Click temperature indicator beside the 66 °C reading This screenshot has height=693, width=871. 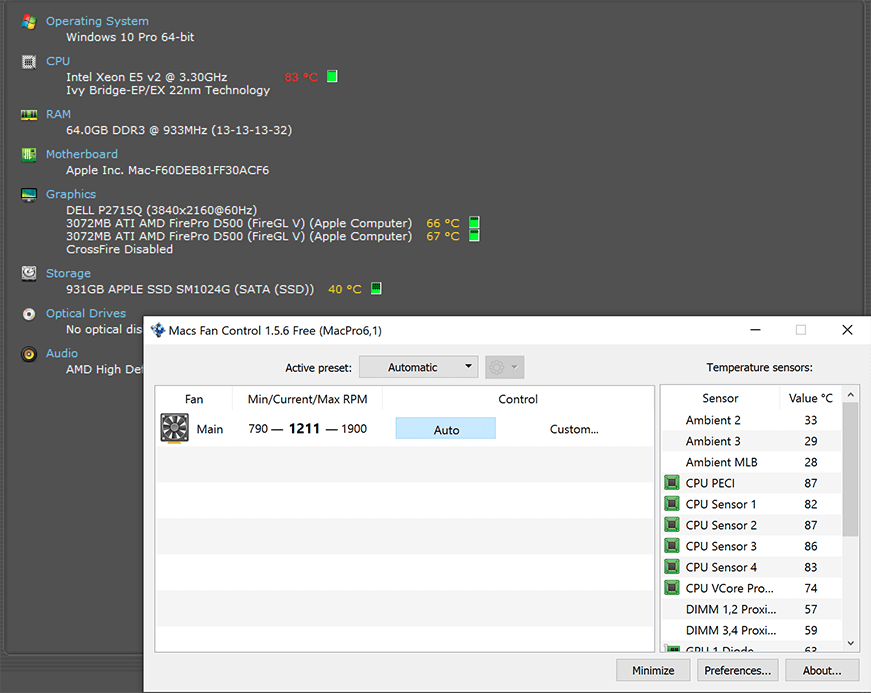click(x=474, y=223)
